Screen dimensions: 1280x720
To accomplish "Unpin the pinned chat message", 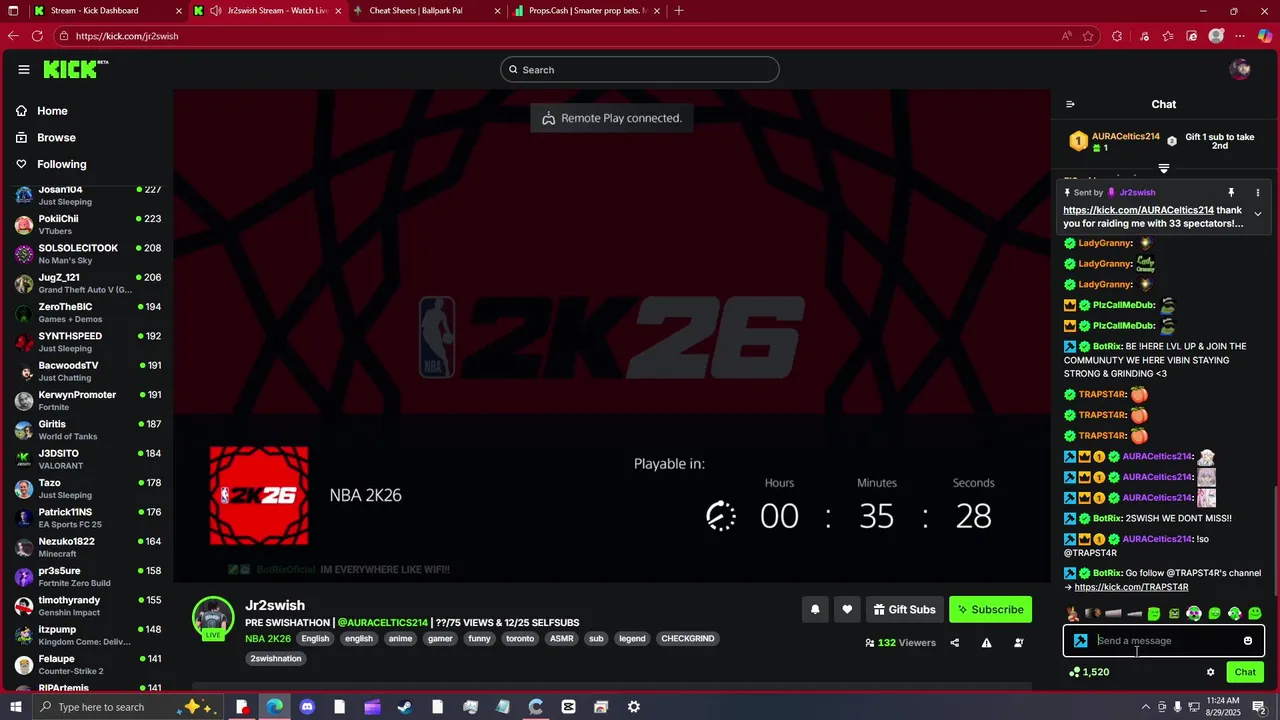I will point(1231,192).
